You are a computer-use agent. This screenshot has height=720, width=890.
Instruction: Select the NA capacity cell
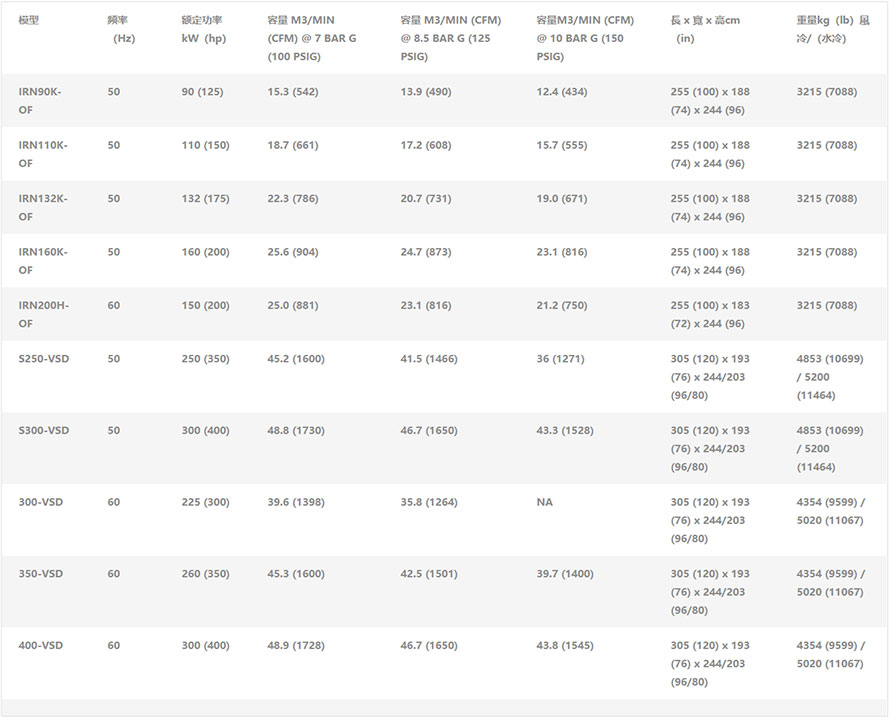[x=544, y=502]
